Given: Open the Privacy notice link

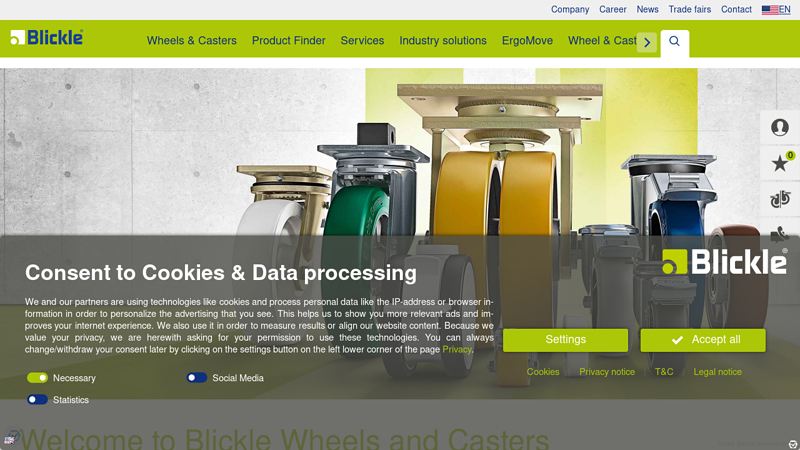Looking at the screenshot, I should click(607, 372).
